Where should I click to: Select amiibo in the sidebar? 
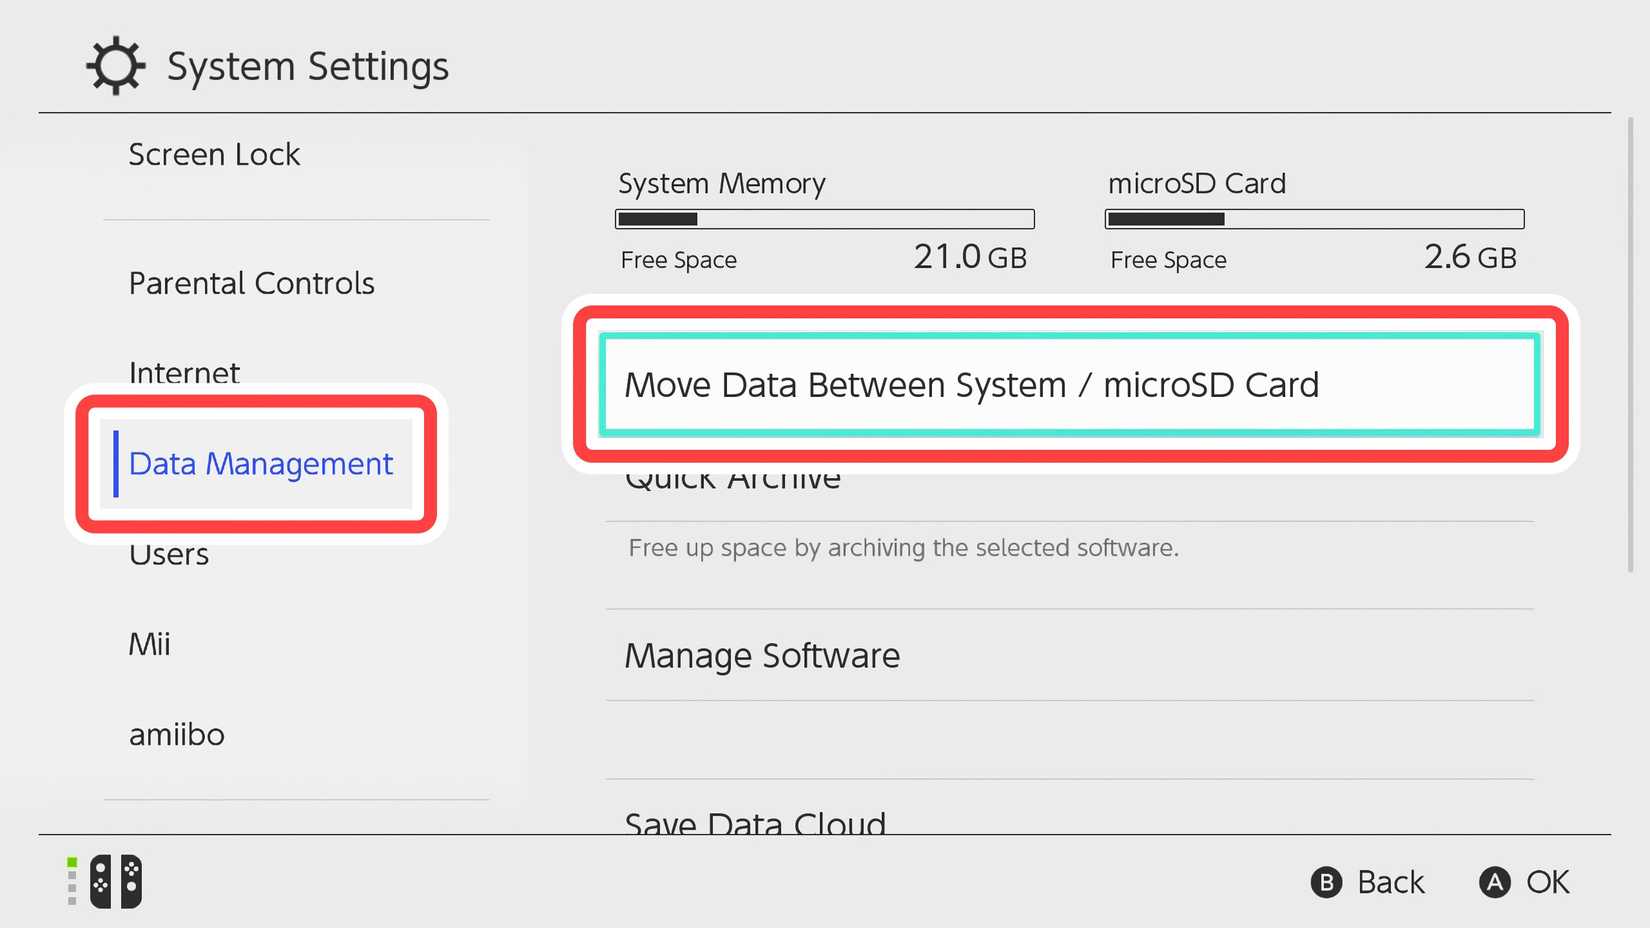click(x=177, y=735)
